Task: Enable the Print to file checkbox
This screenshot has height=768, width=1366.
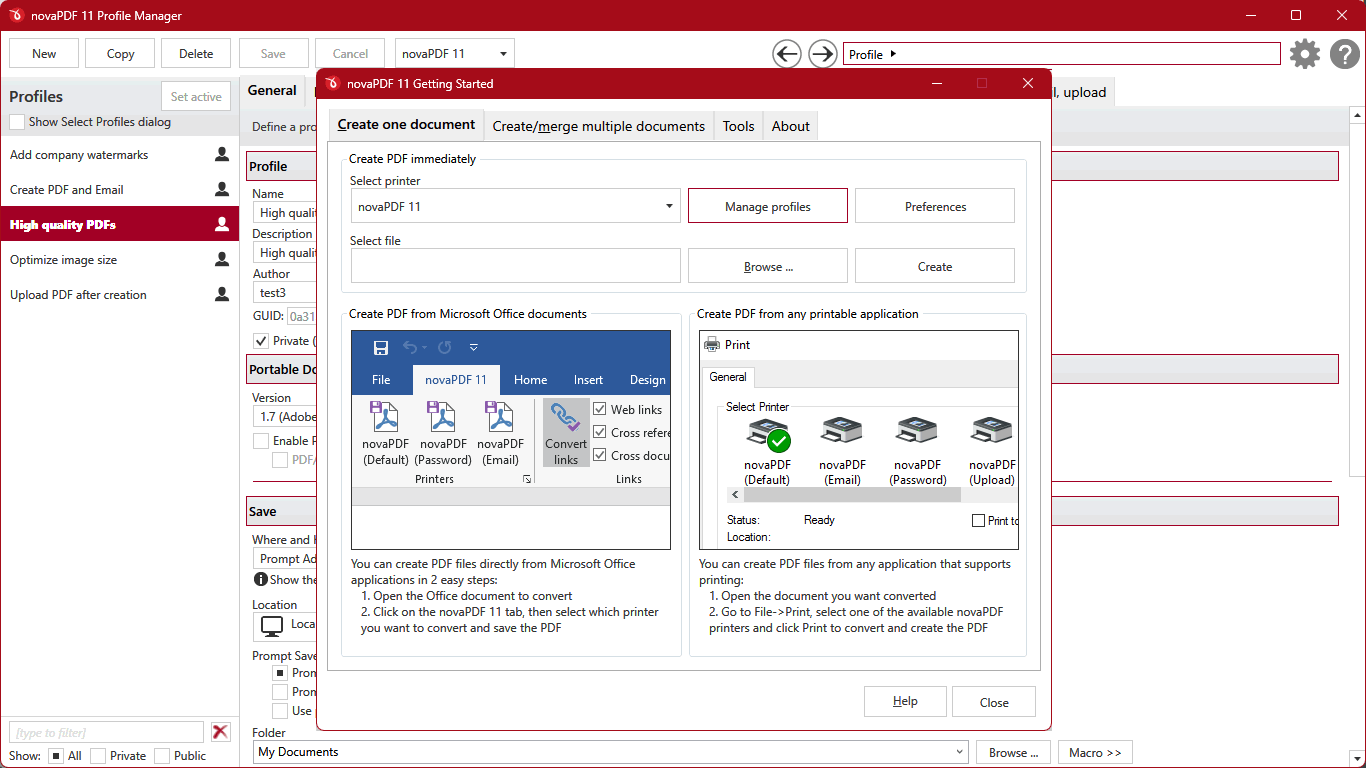Action: tap(979, 521)
